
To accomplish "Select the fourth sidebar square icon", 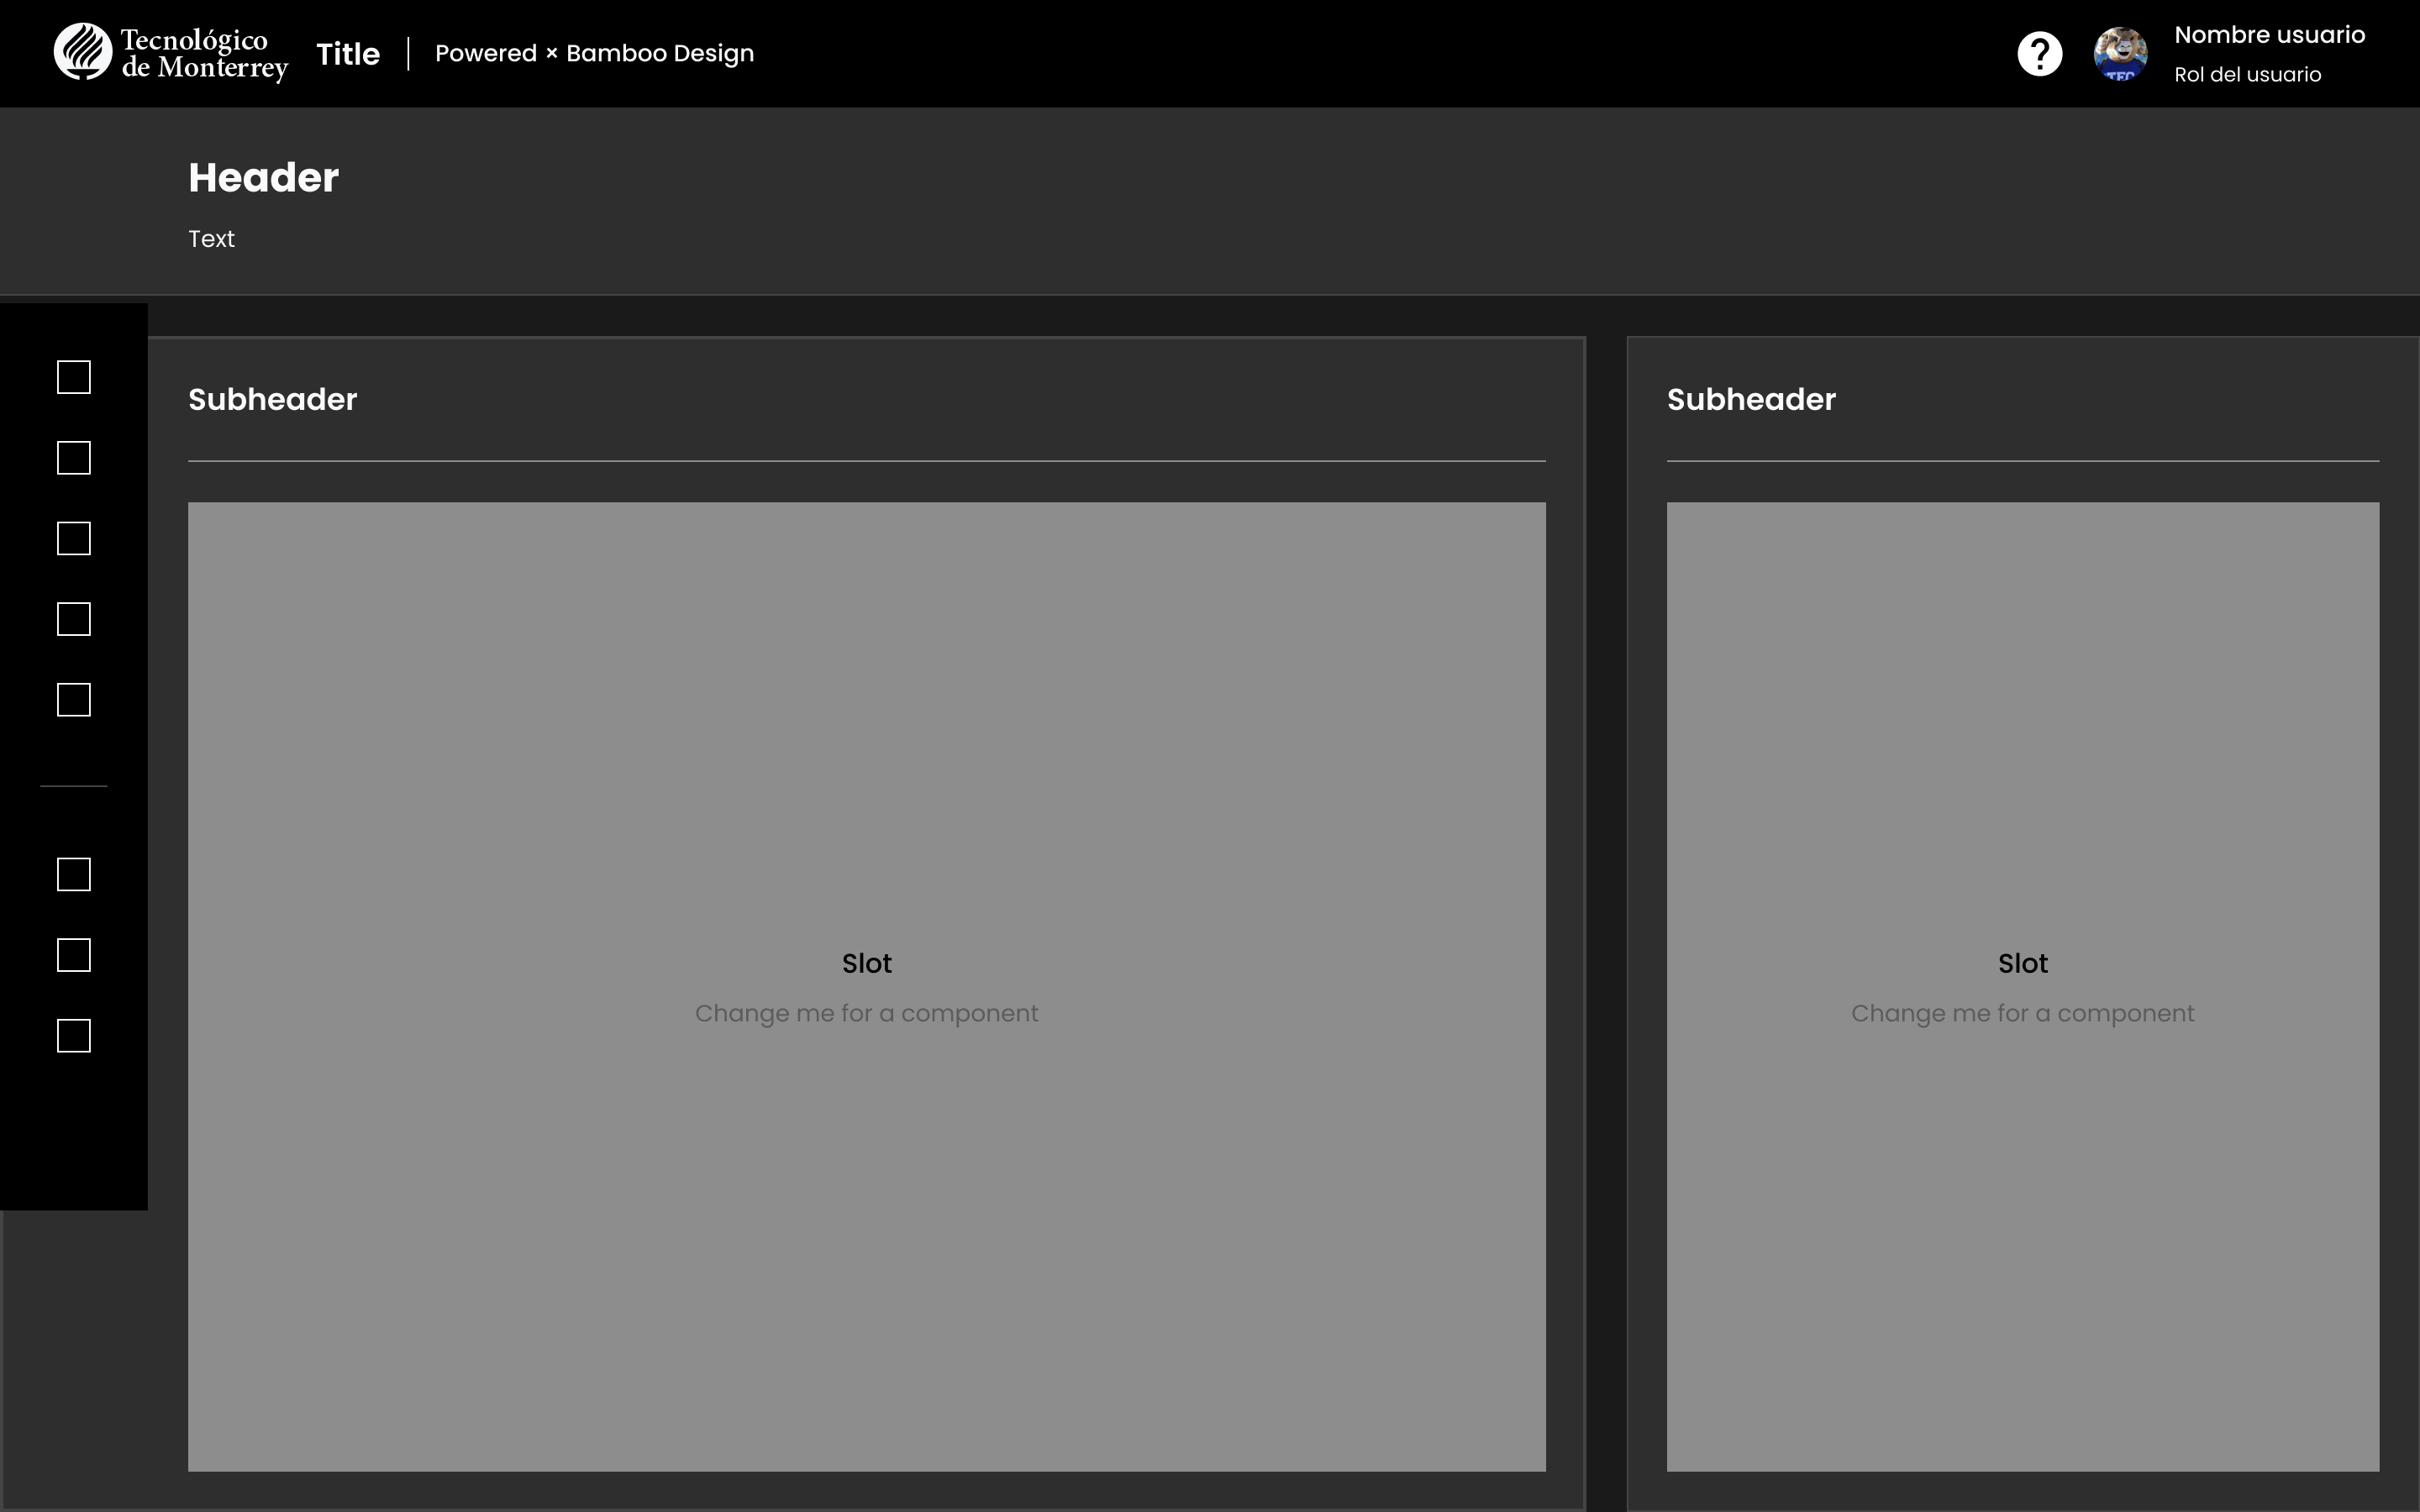I will click(x=74, y=619).
